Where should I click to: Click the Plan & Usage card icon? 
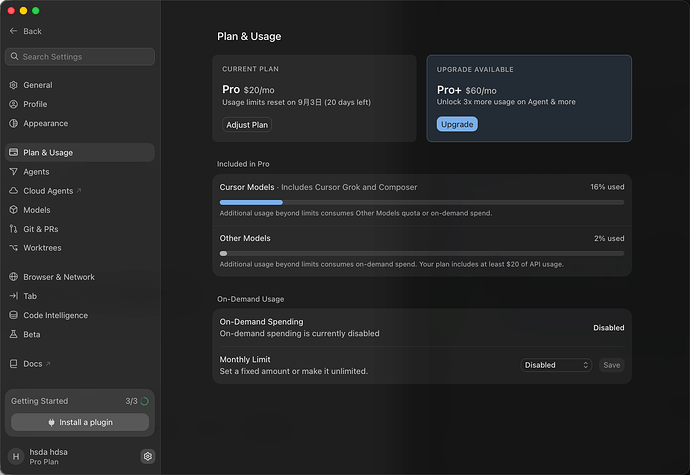(x=14, y=152)
